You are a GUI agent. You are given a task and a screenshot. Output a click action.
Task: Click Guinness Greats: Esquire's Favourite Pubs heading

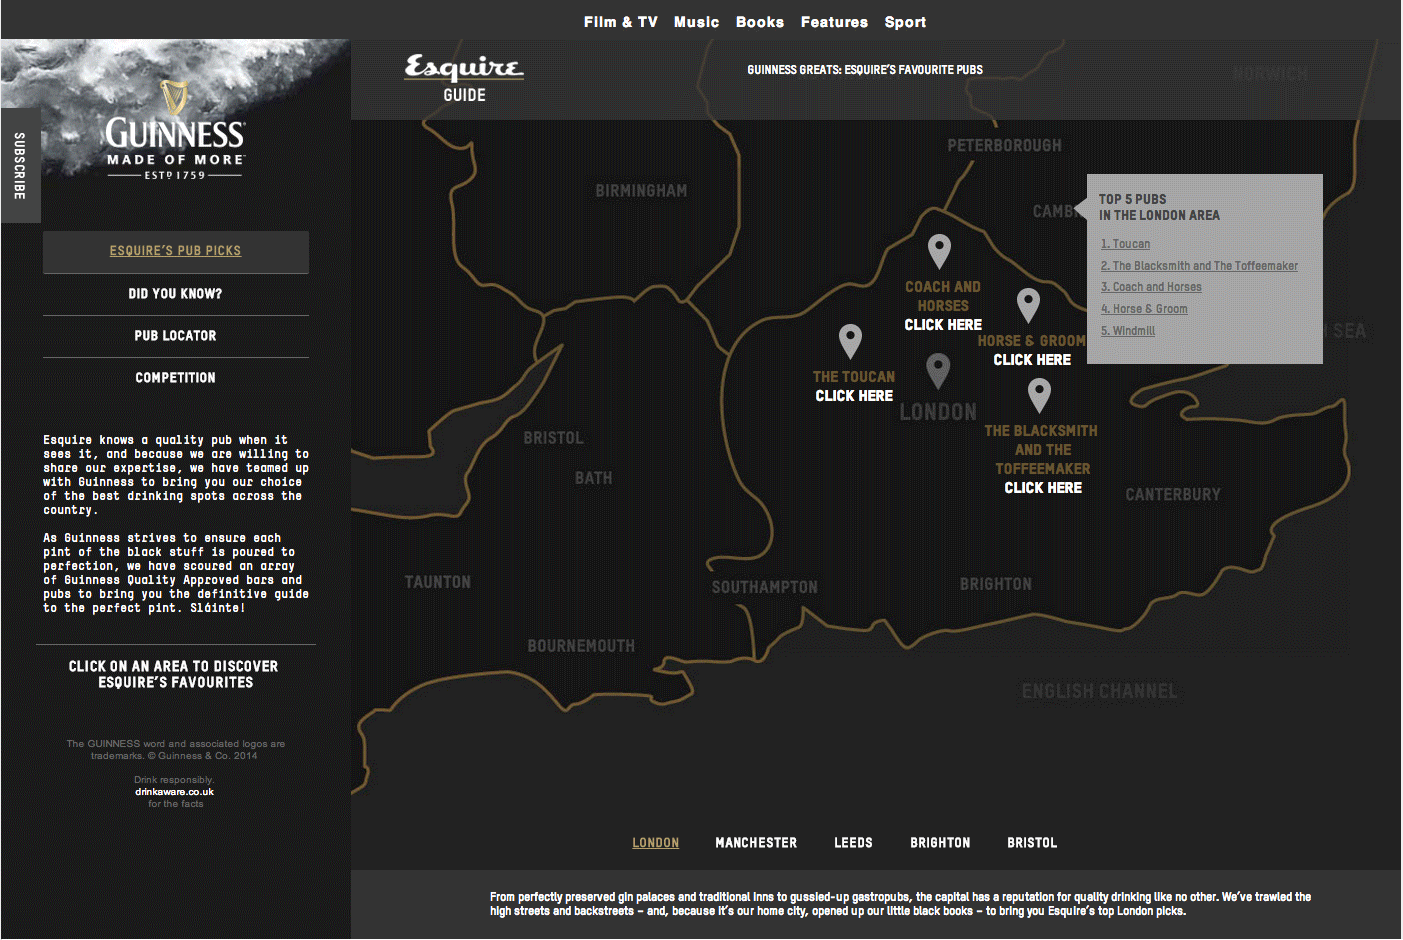[864, 70]
